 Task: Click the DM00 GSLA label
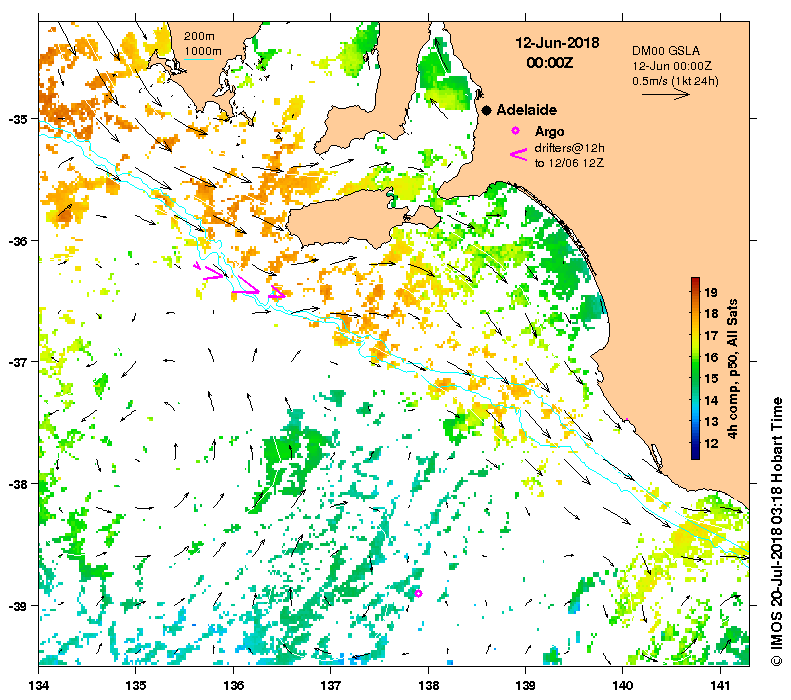tap(666, 51)
